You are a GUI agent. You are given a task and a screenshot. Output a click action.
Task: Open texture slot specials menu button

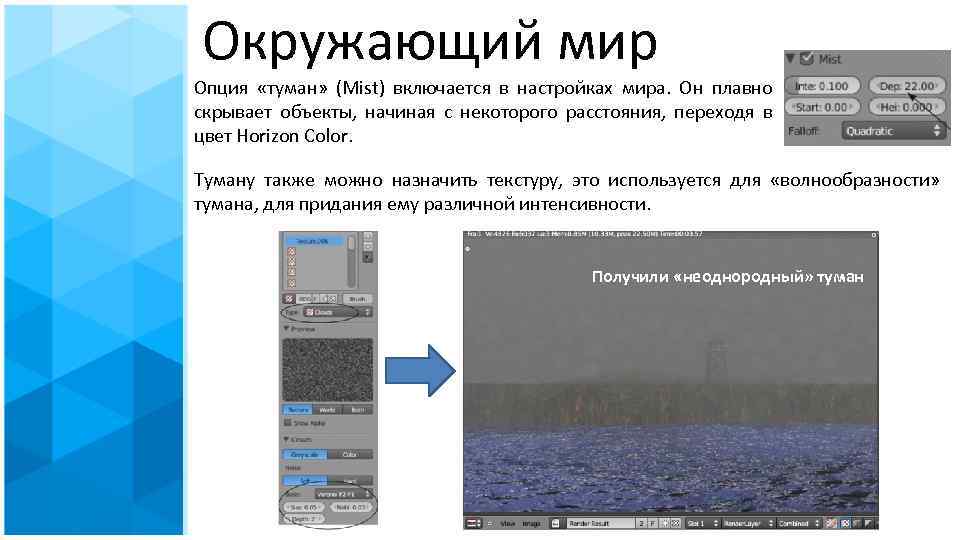coord(367,257)
